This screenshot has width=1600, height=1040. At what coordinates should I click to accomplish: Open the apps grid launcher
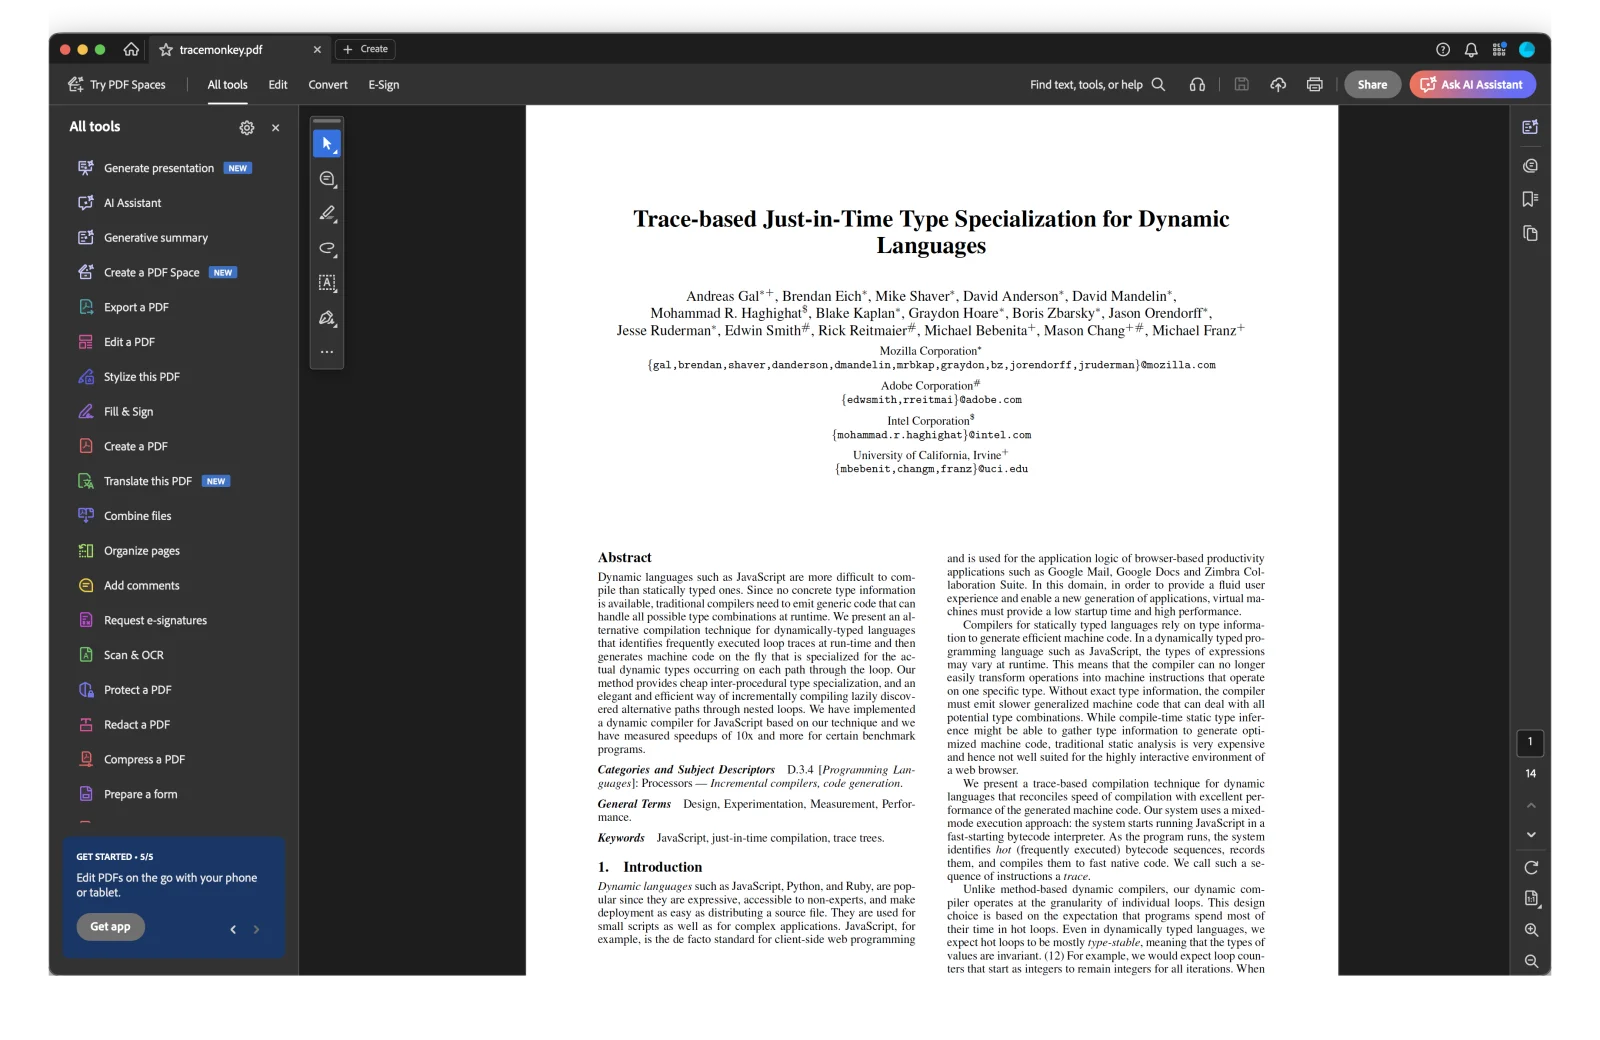[1499, 49]
